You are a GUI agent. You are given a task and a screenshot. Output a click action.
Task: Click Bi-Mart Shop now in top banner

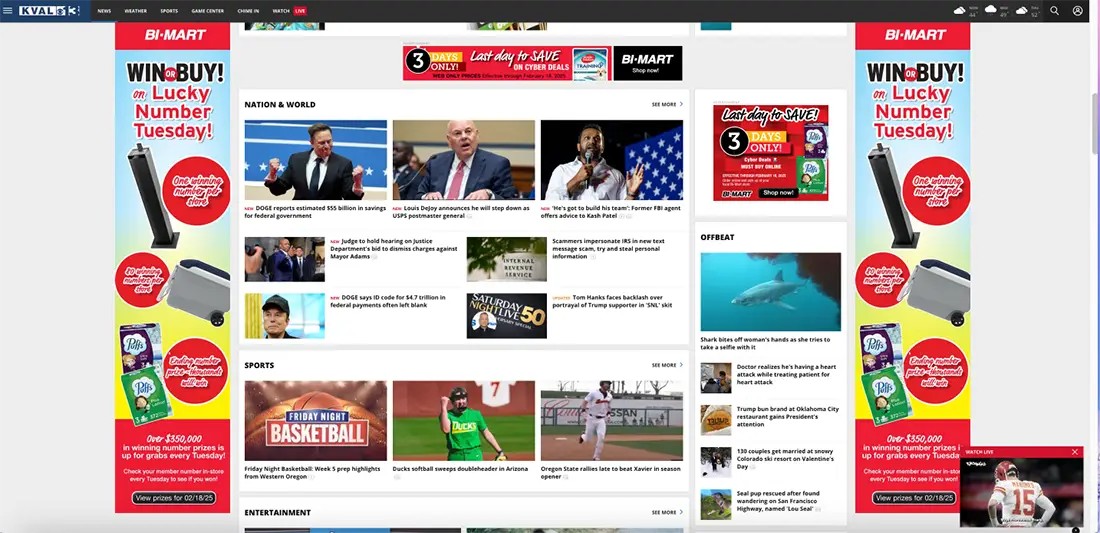point(645,70)
